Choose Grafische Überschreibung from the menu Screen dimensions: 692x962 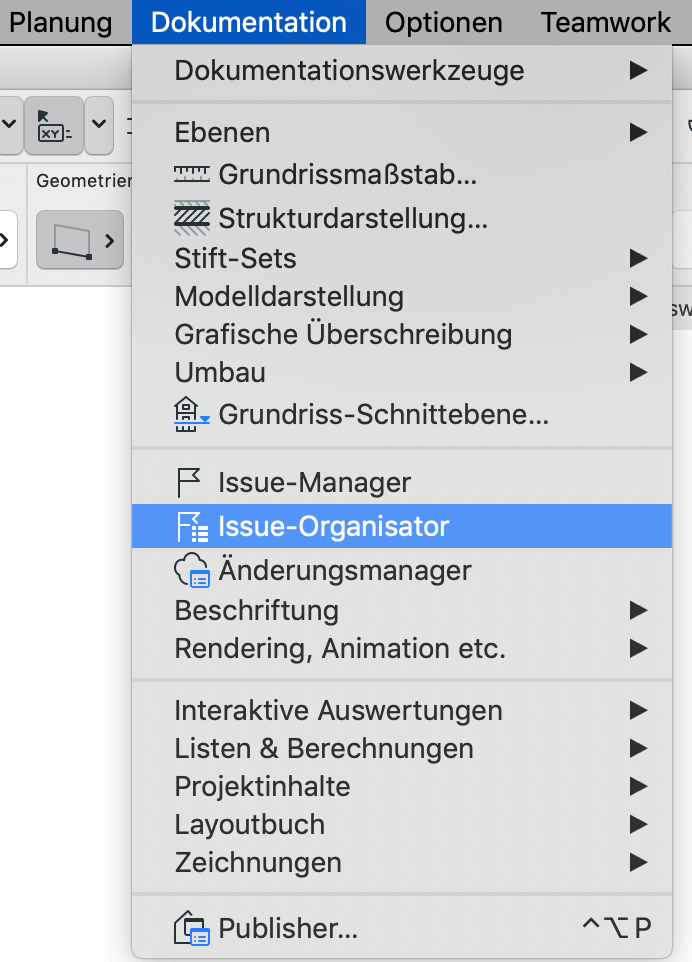[x=343, y=334]
